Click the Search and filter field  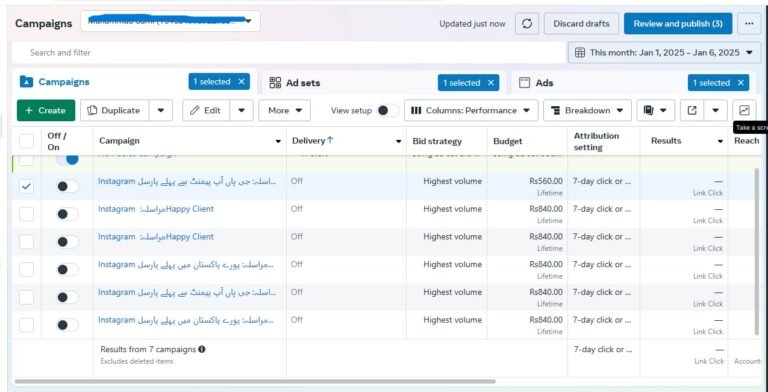(x=289, y=52)
